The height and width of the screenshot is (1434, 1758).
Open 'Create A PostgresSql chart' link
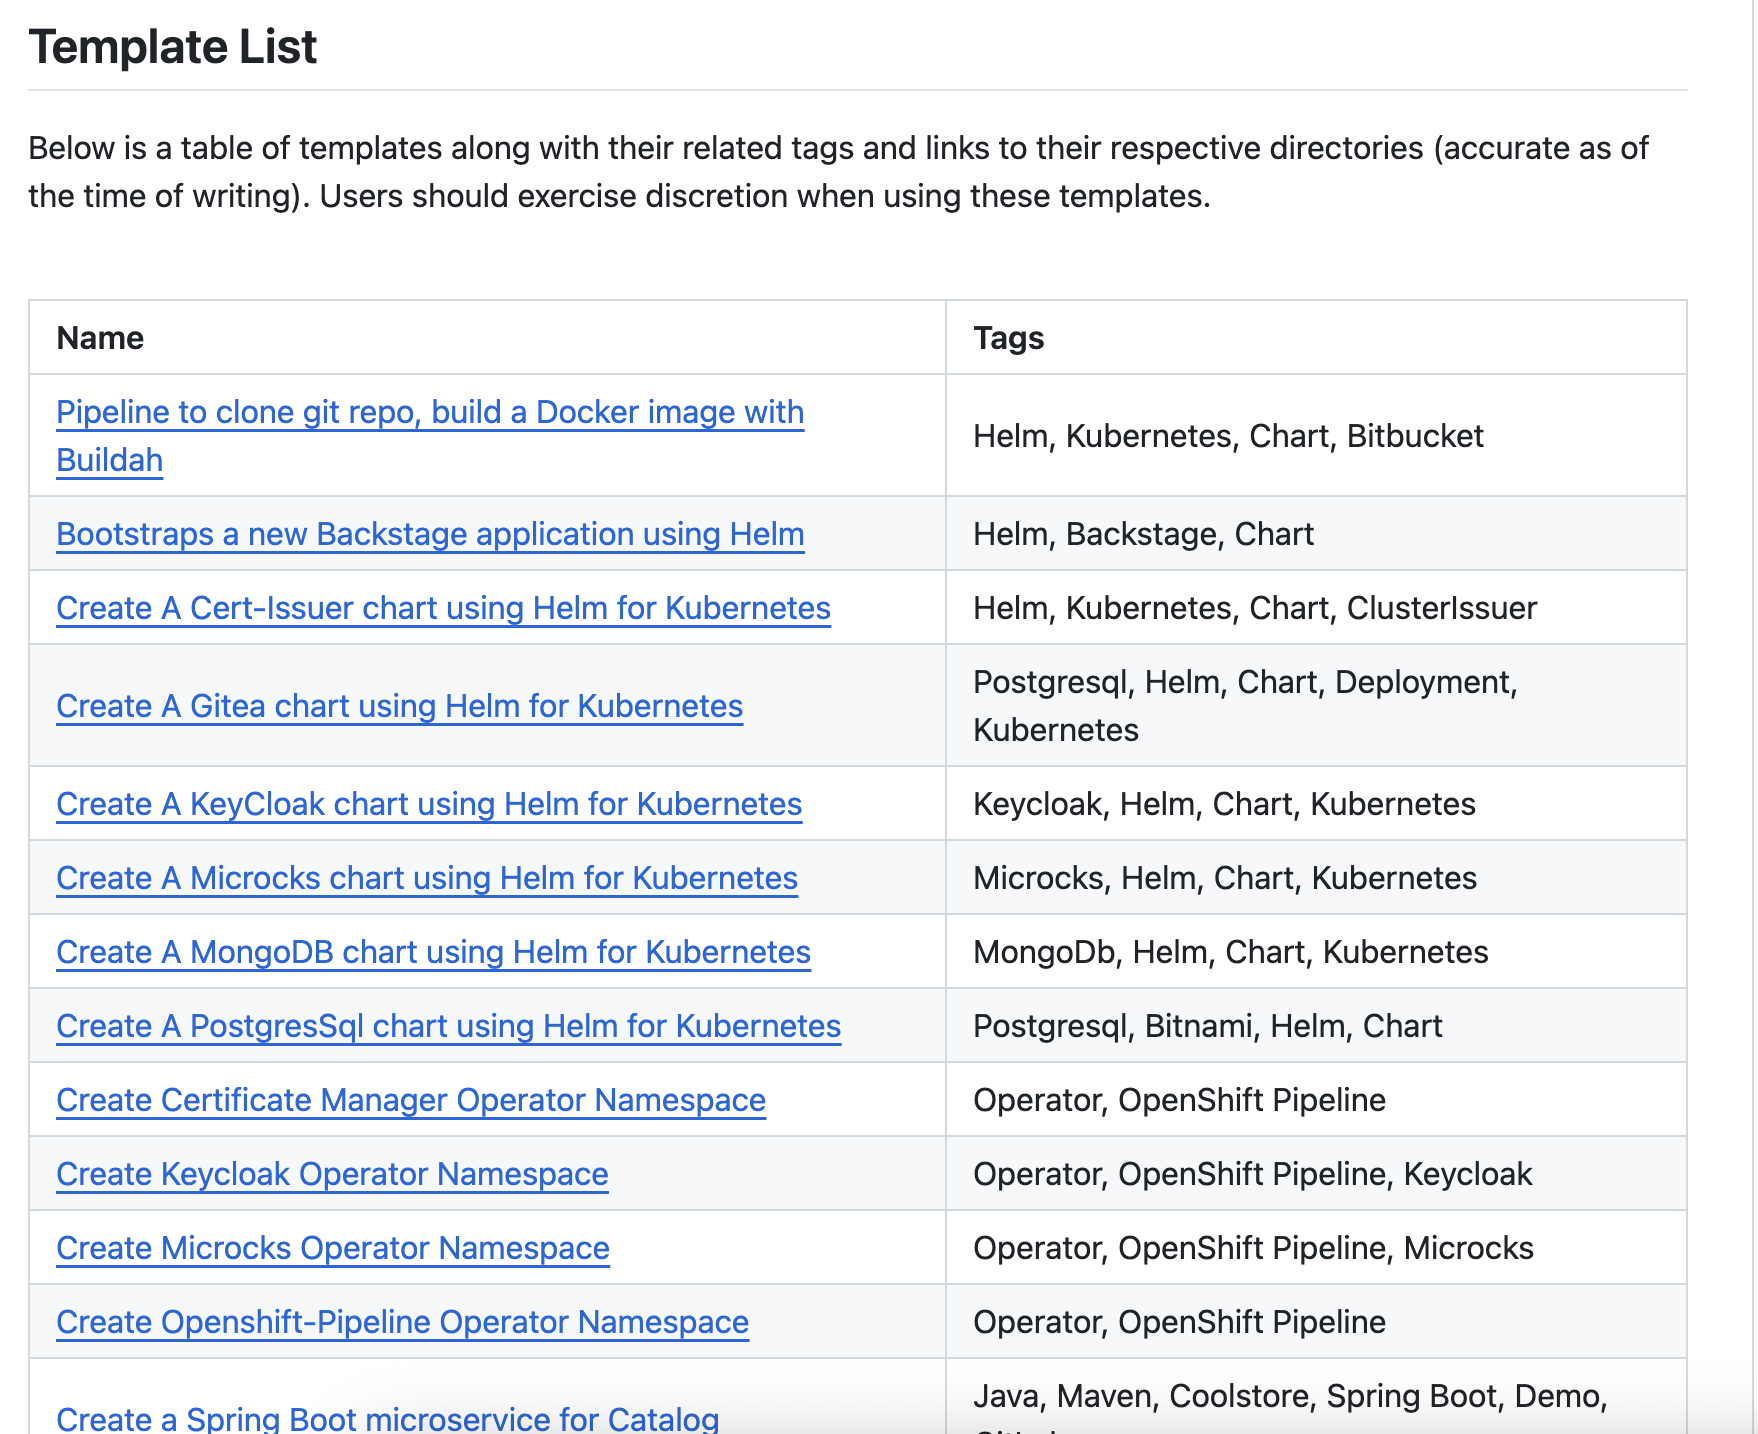[448, 1026]
